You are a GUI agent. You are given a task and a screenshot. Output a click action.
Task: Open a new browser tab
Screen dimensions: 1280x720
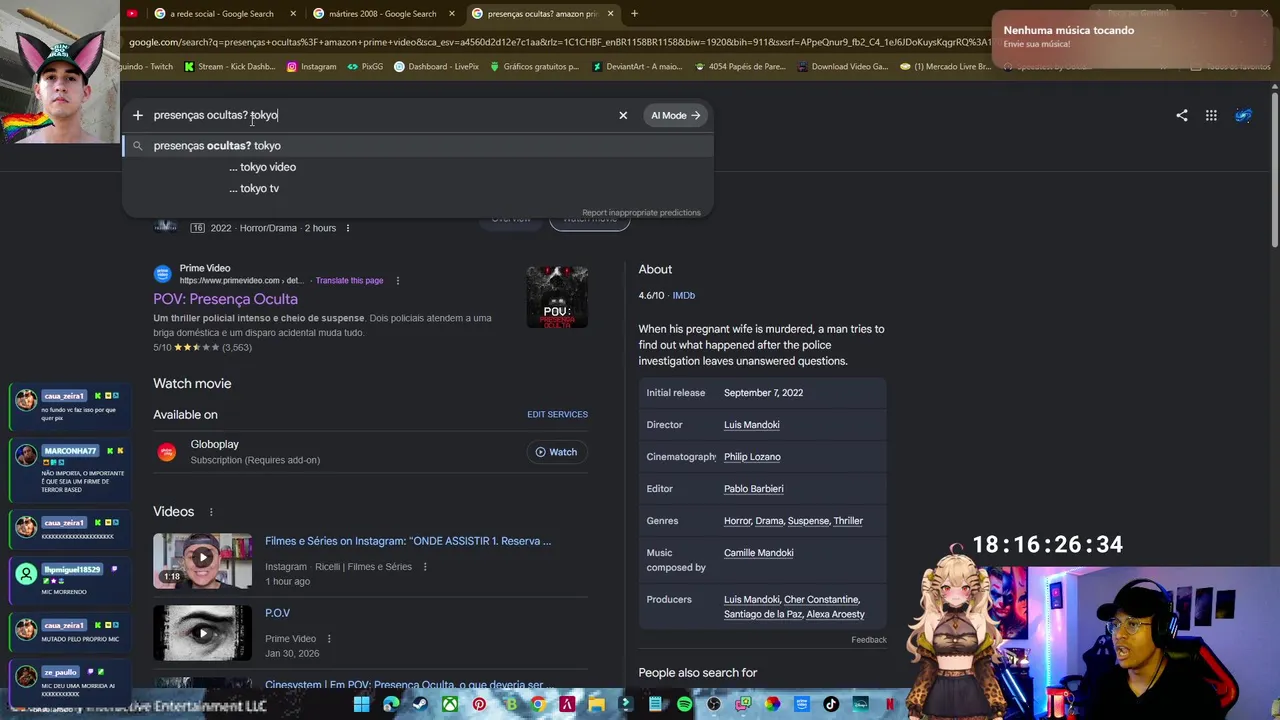[x=634, y=14]
